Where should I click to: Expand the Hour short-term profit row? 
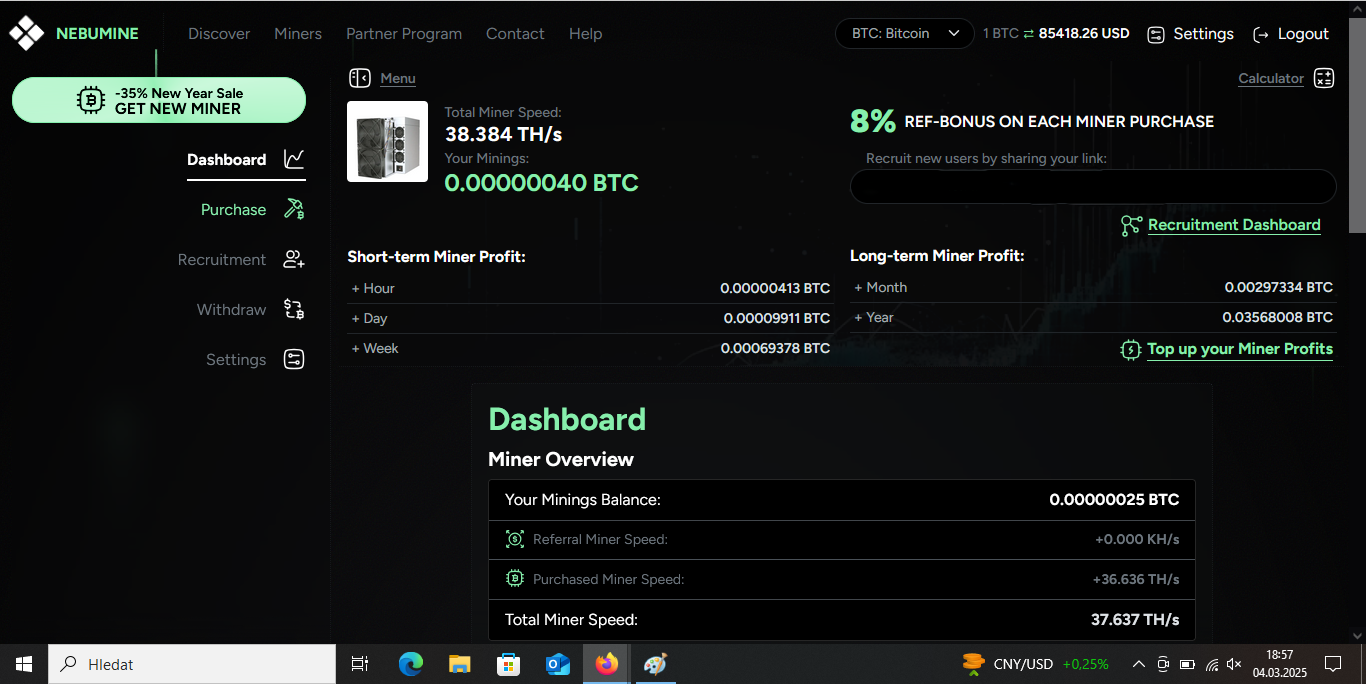(373, 288)
